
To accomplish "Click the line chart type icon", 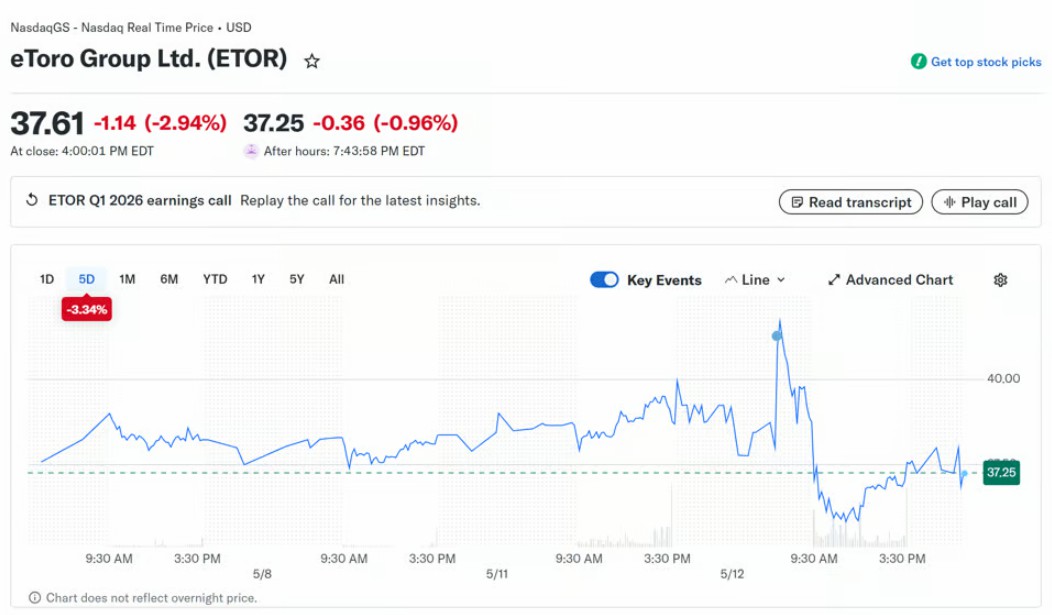I will click(731, 280).
